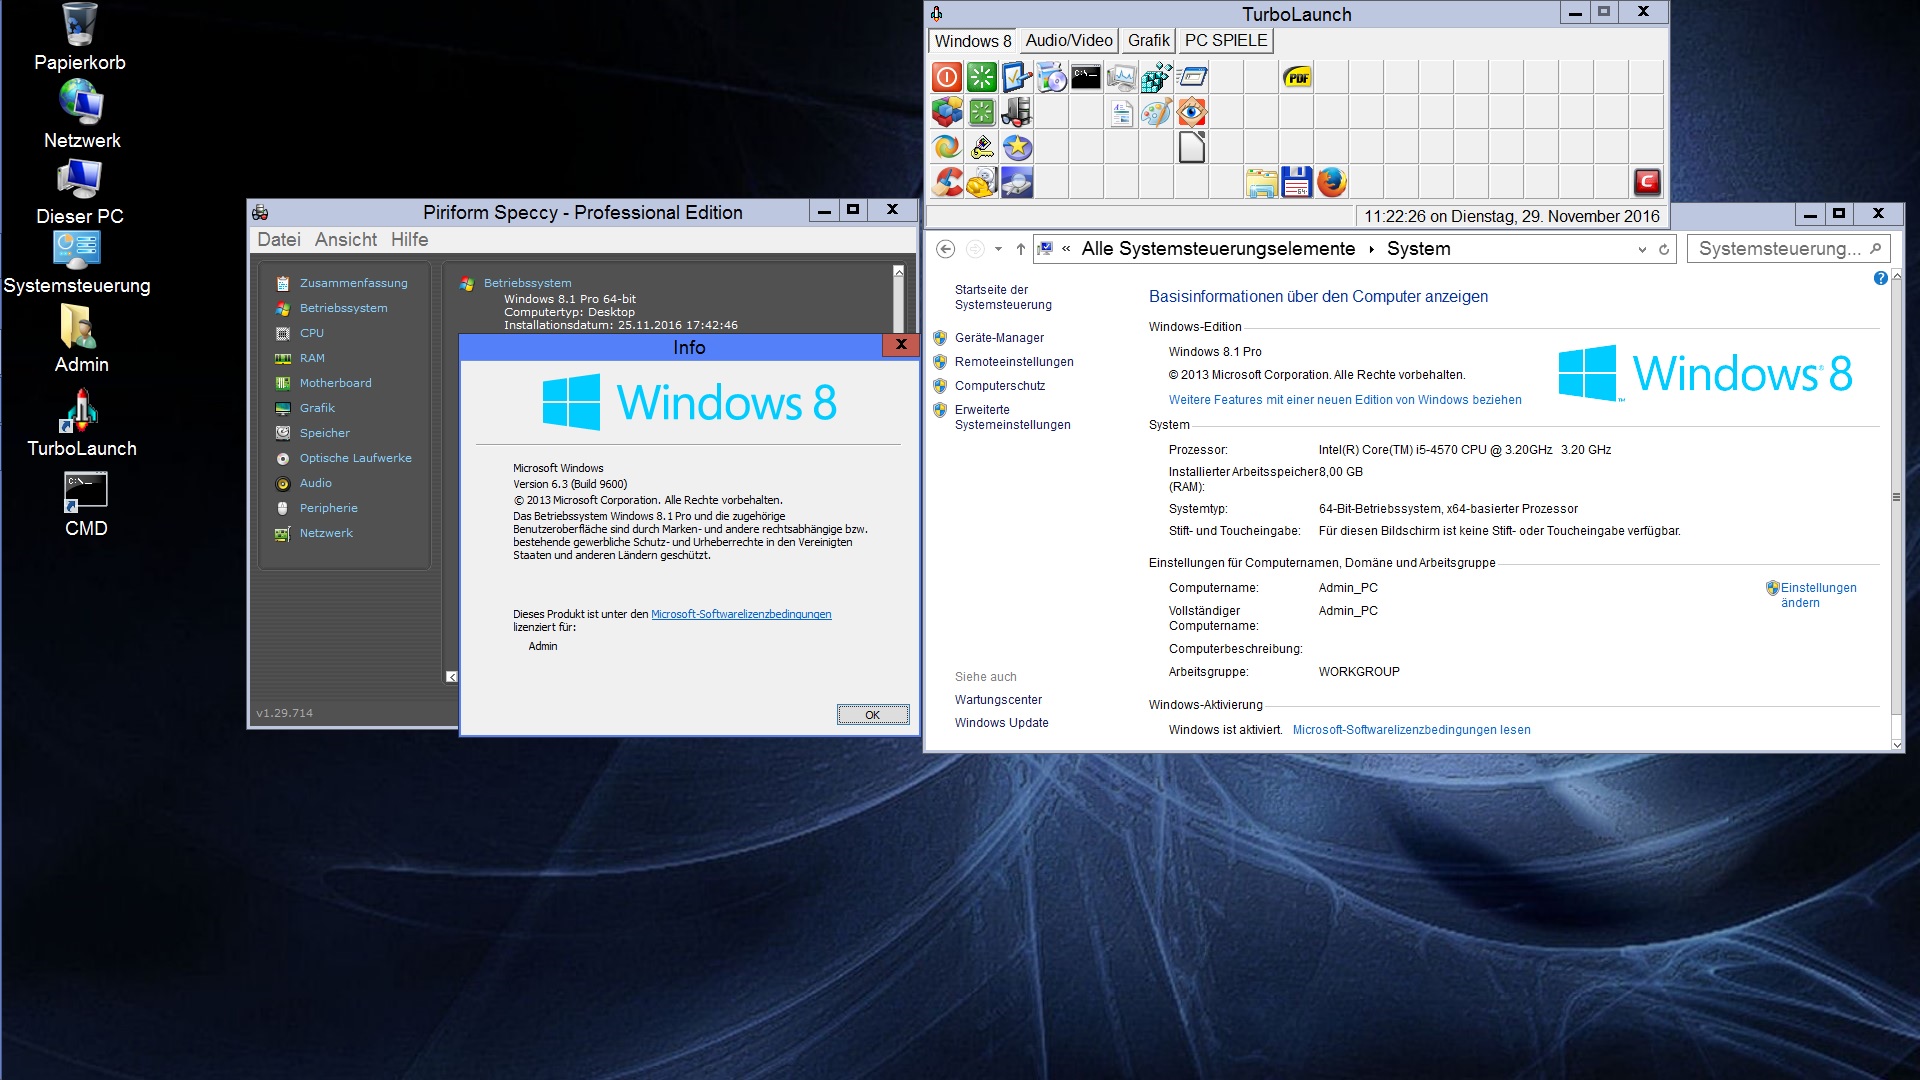Select Optische Laufwerke in Speccy sidebar
Screen dimensions: 1920x1080
click(355, 458)
